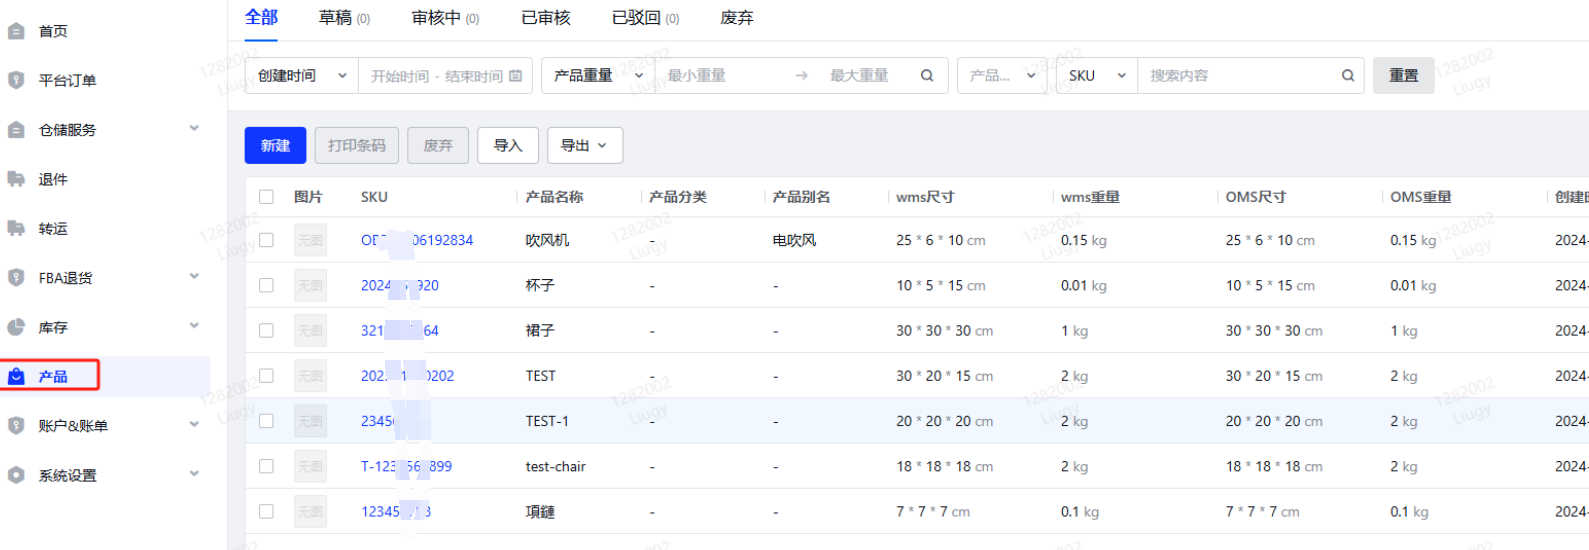The image size is (1589, 550).
Task: Select the checkbox for the test-chair row
Action: [266, 466]
